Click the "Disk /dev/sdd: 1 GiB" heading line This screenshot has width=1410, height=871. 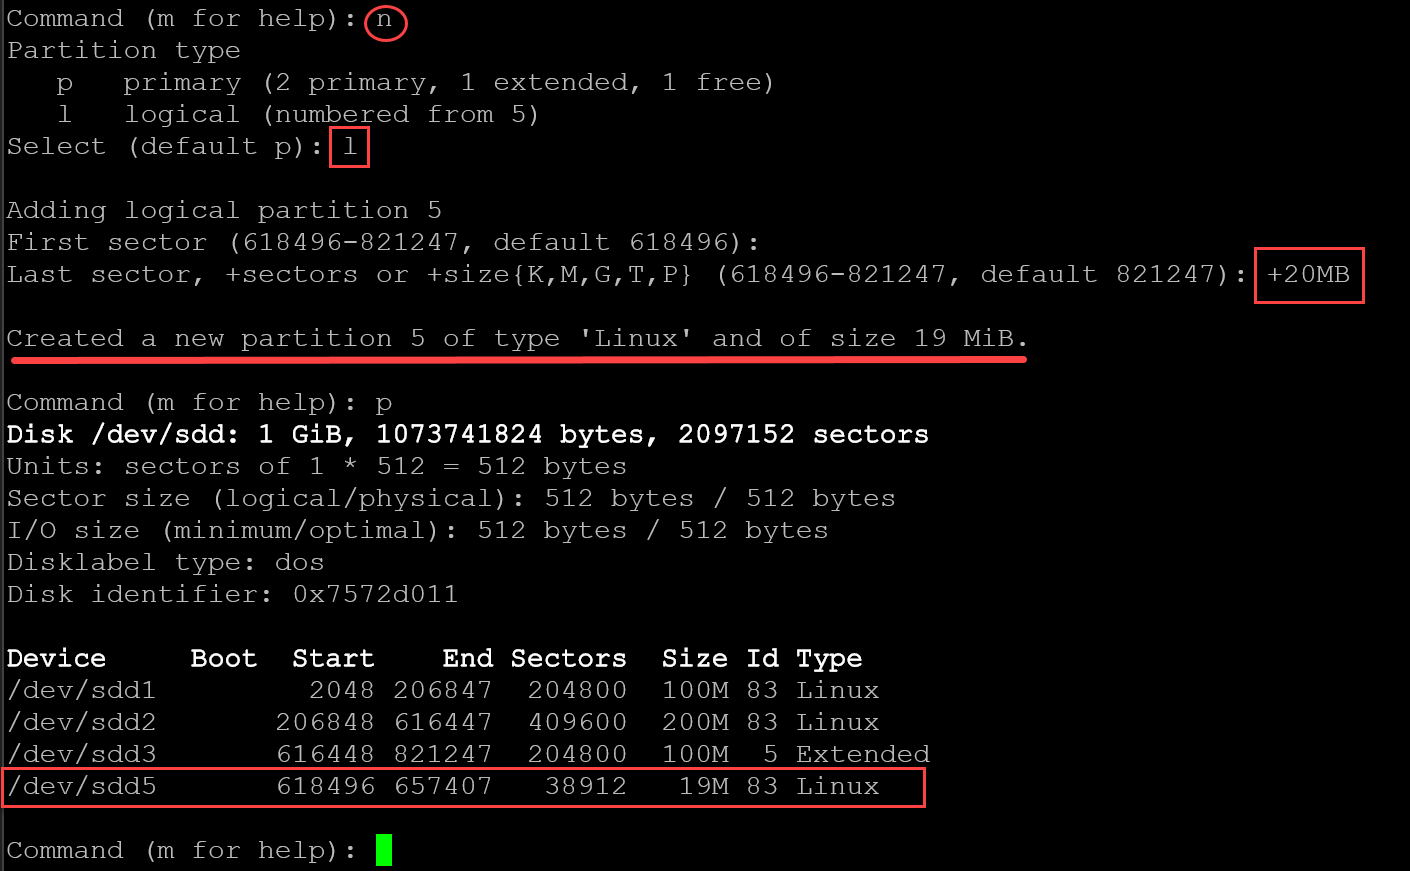click(x=467, y=435)
